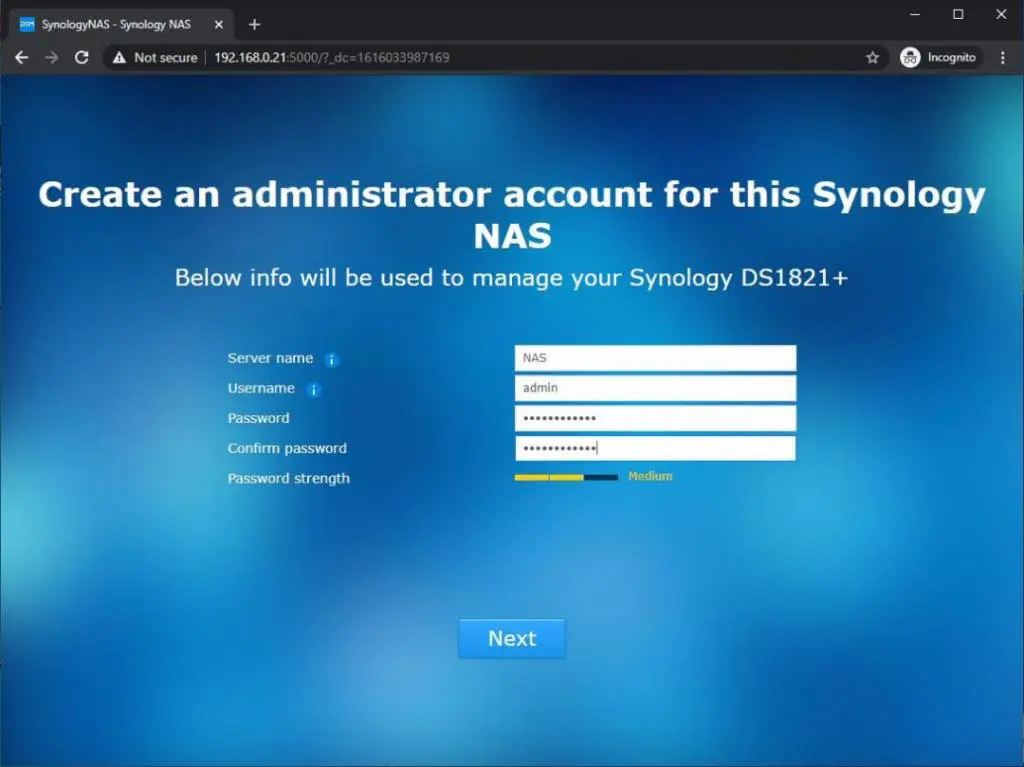This screenshot has height=767, width=1024.
Task: Maximize the browser window
Action: (958, 14)
